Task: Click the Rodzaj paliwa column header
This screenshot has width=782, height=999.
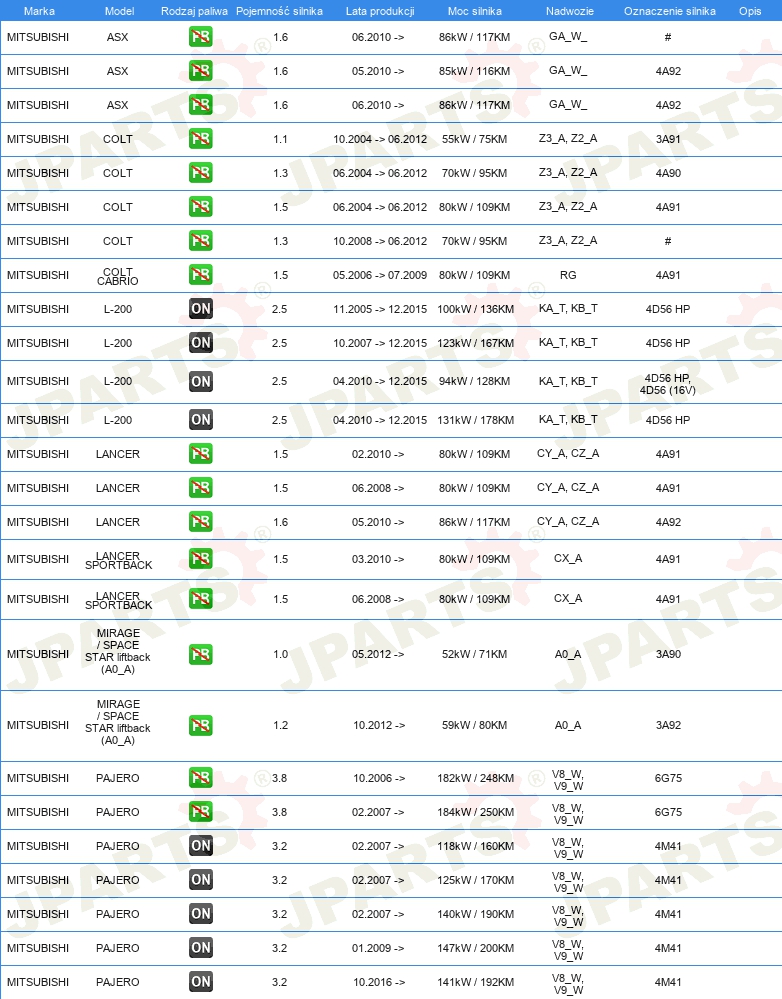Action: pos(194,11)
